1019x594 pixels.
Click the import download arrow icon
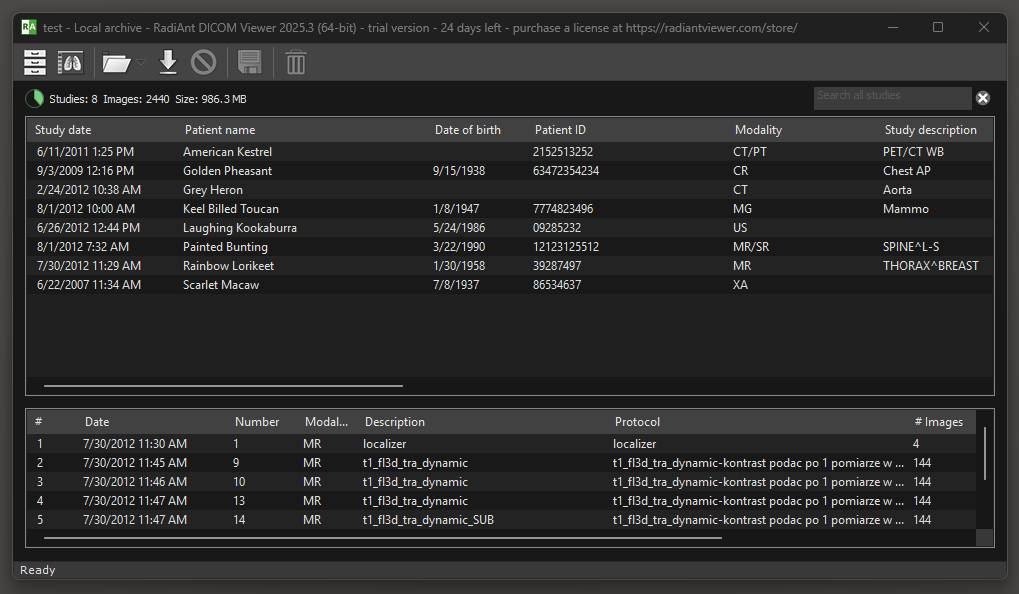[168, 63]
